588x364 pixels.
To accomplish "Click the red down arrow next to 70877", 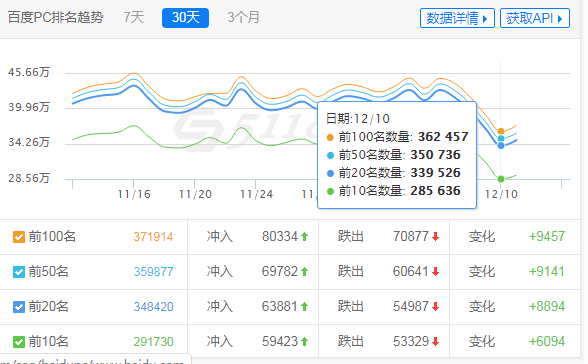I will tap(435, 237).
